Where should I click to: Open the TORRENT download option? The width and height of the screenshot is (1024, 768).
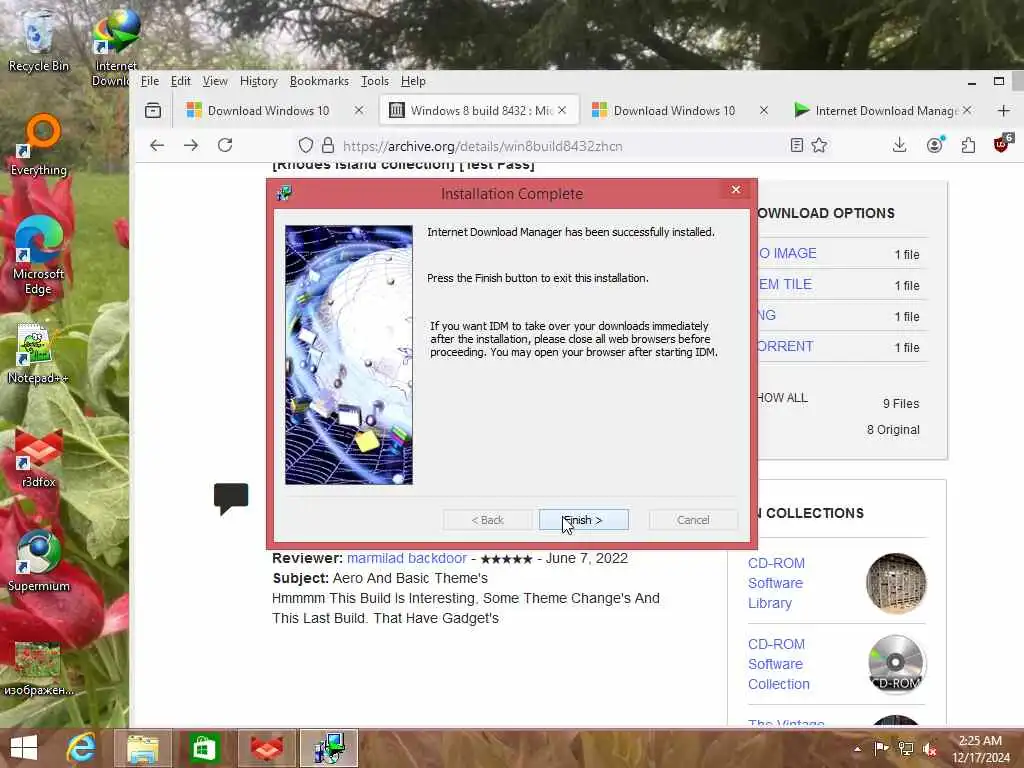[x=785, y=346]
